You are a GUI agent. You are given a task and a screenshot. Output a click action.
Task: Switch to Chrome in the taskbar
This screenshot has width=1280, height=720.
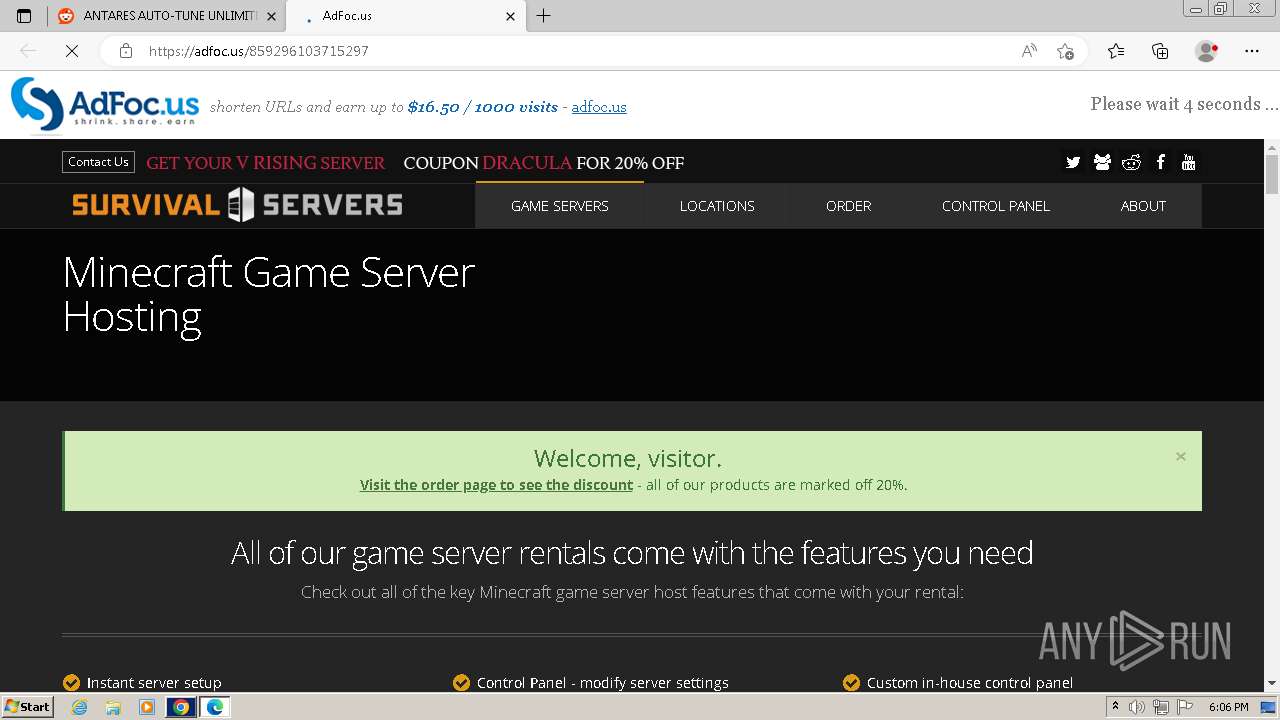click(181, 707)
